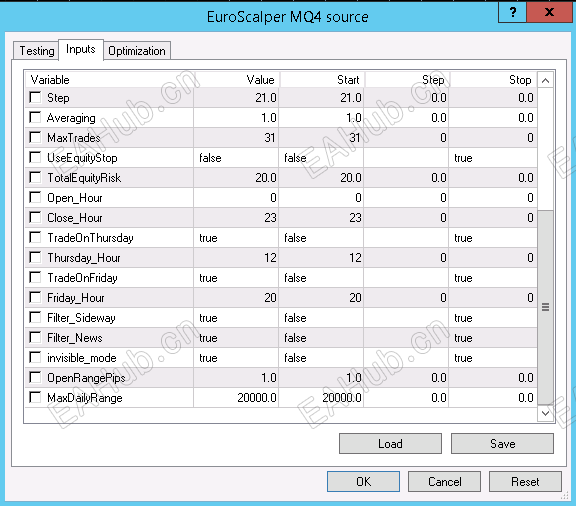The width and height of the screenshot is (576, 506).
Task: Tick the MaxDailyRange checkbox
Action: [35, 398]
